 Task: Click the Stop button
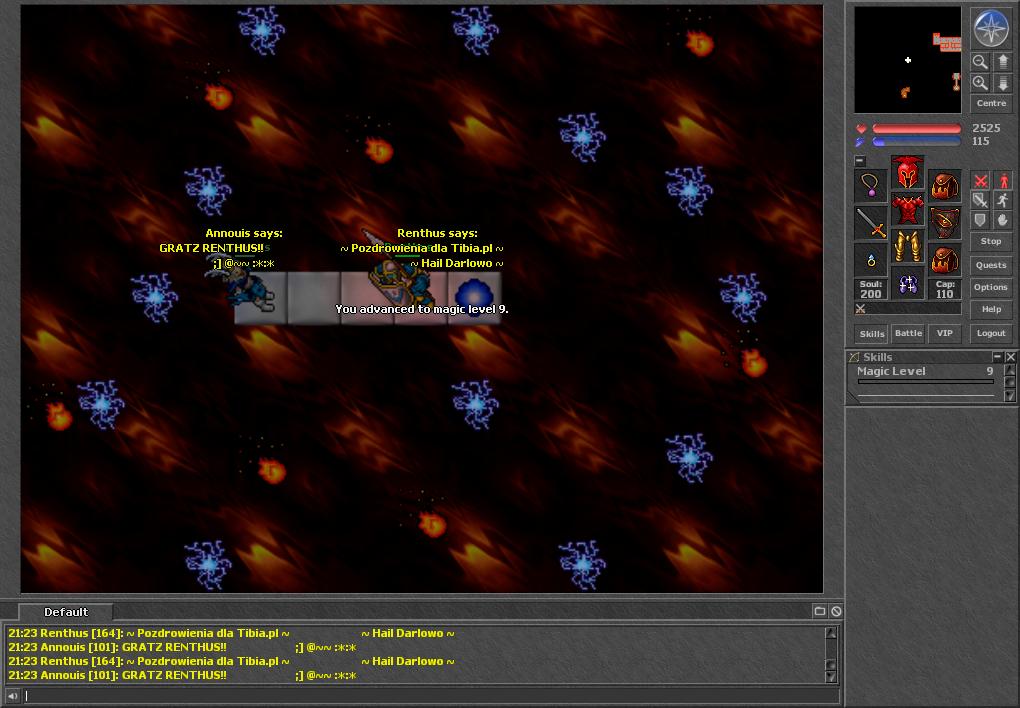click(x=991, y=241)
